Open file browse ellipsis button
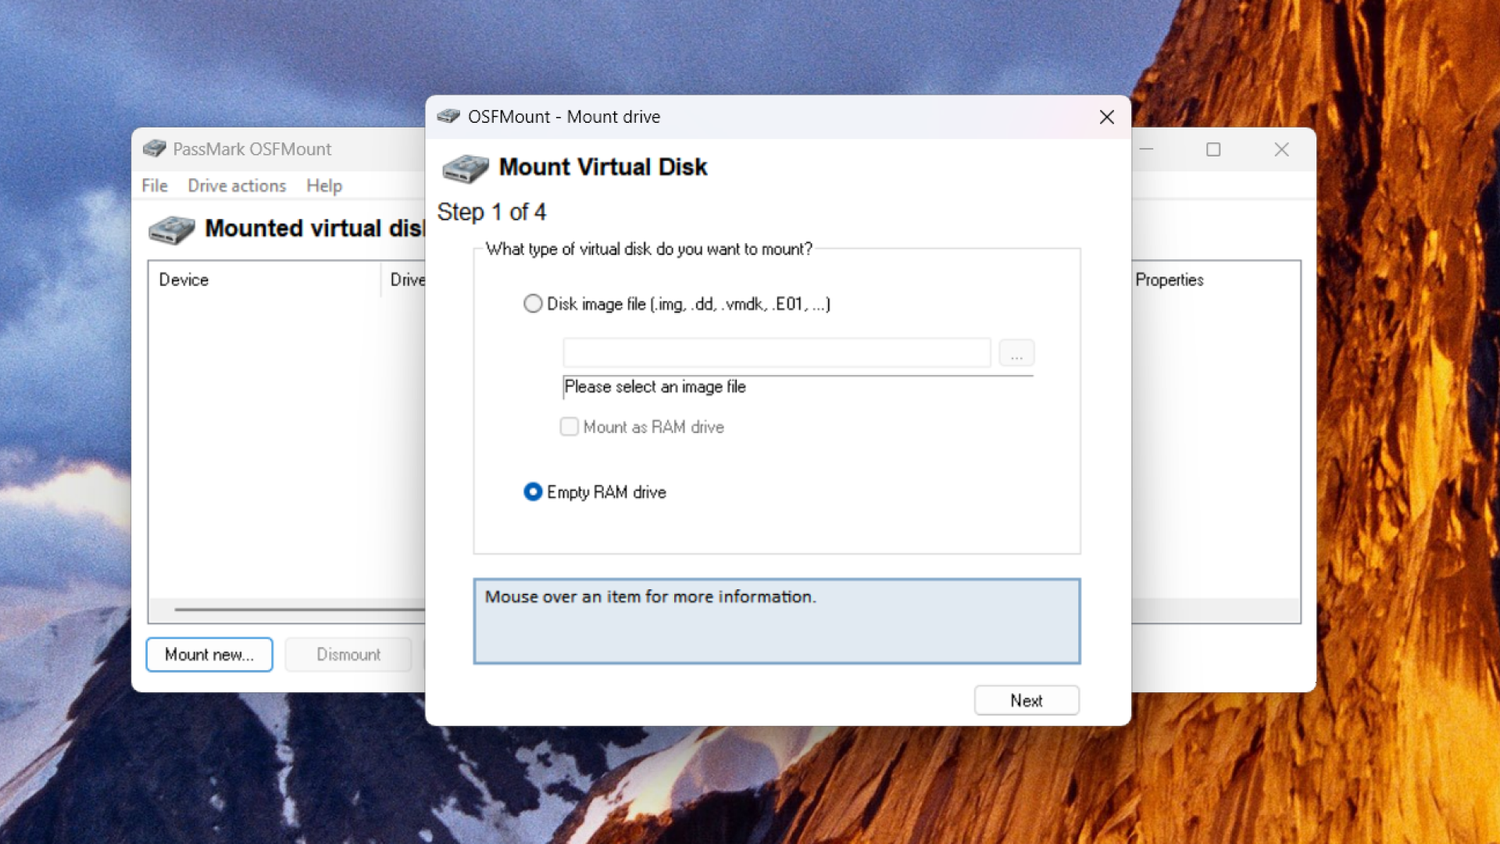 [1016, 353]
